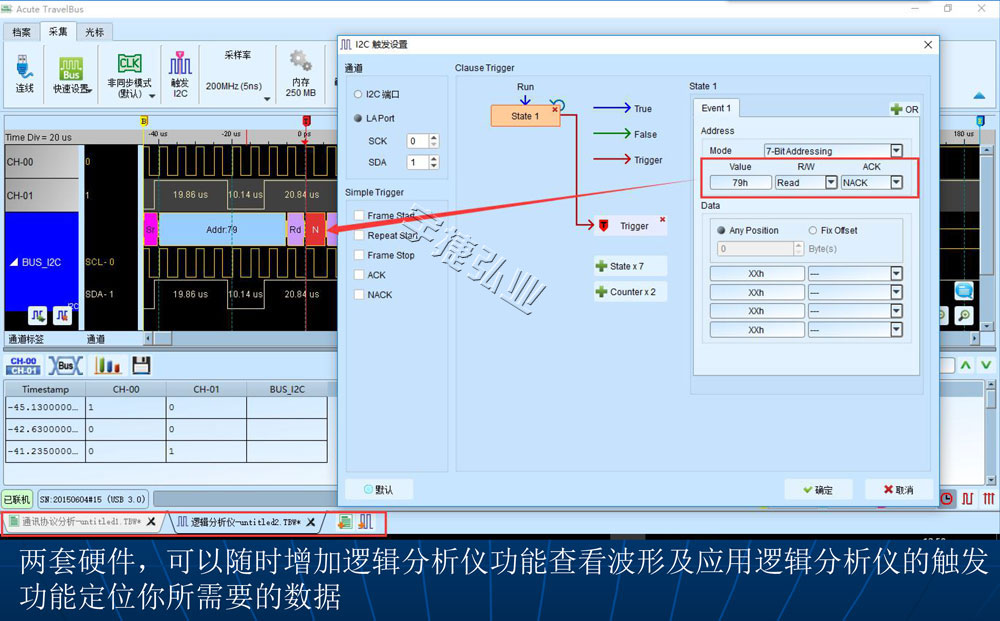Click the protocol analyzer icon next to file tabs
The image size is (1000, 621).
pos(344,522)
